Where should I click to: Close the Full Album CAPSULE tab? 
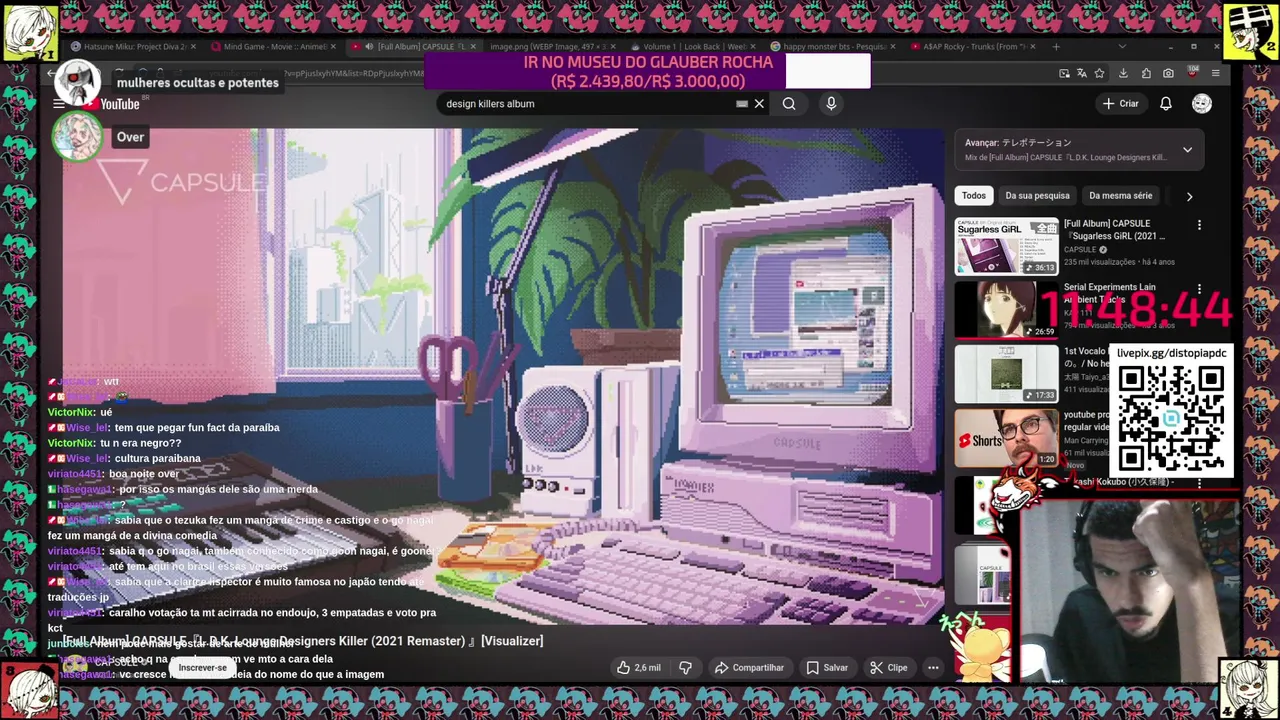473,46
